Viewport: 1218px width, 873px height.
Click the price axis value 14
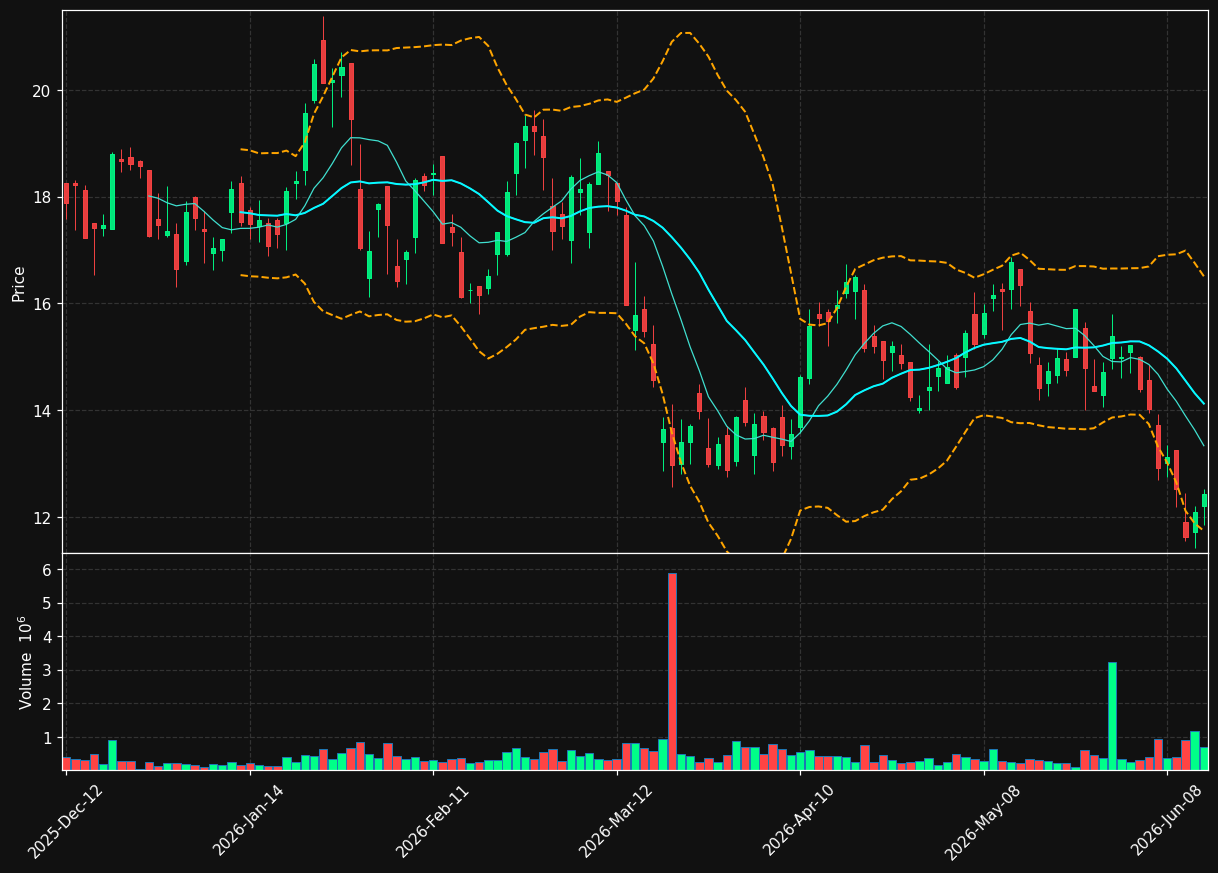coord(40,411)
